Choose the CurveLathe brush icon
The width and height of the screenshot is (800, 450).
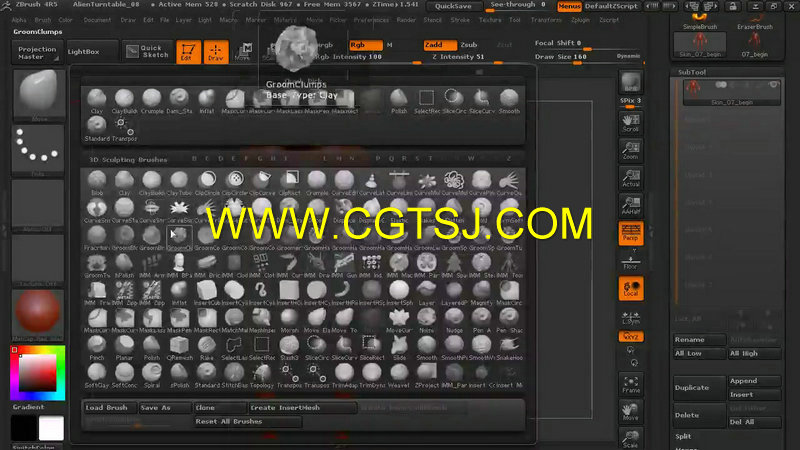[x=371, y=182]
